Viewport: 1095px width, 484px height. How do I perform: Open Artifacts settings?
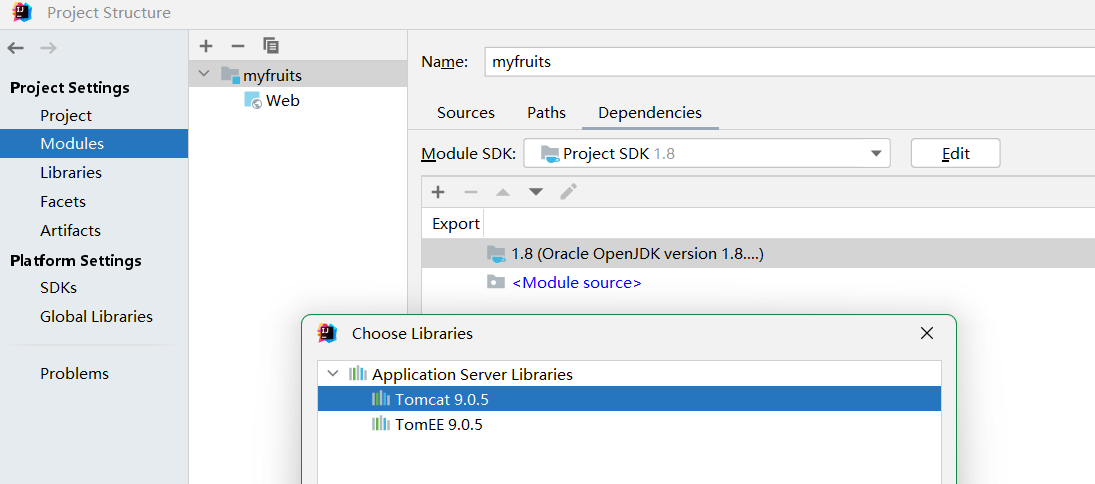[x=71, y=230]
